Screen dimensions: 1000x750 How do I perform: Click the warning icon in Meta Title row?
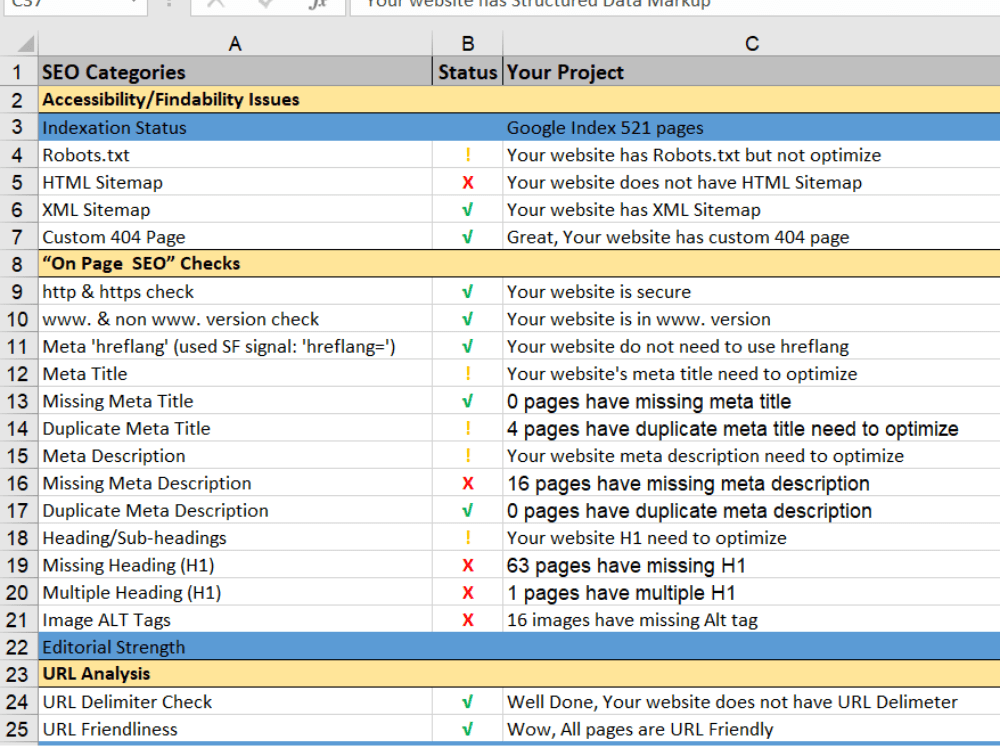pos(467,374)
